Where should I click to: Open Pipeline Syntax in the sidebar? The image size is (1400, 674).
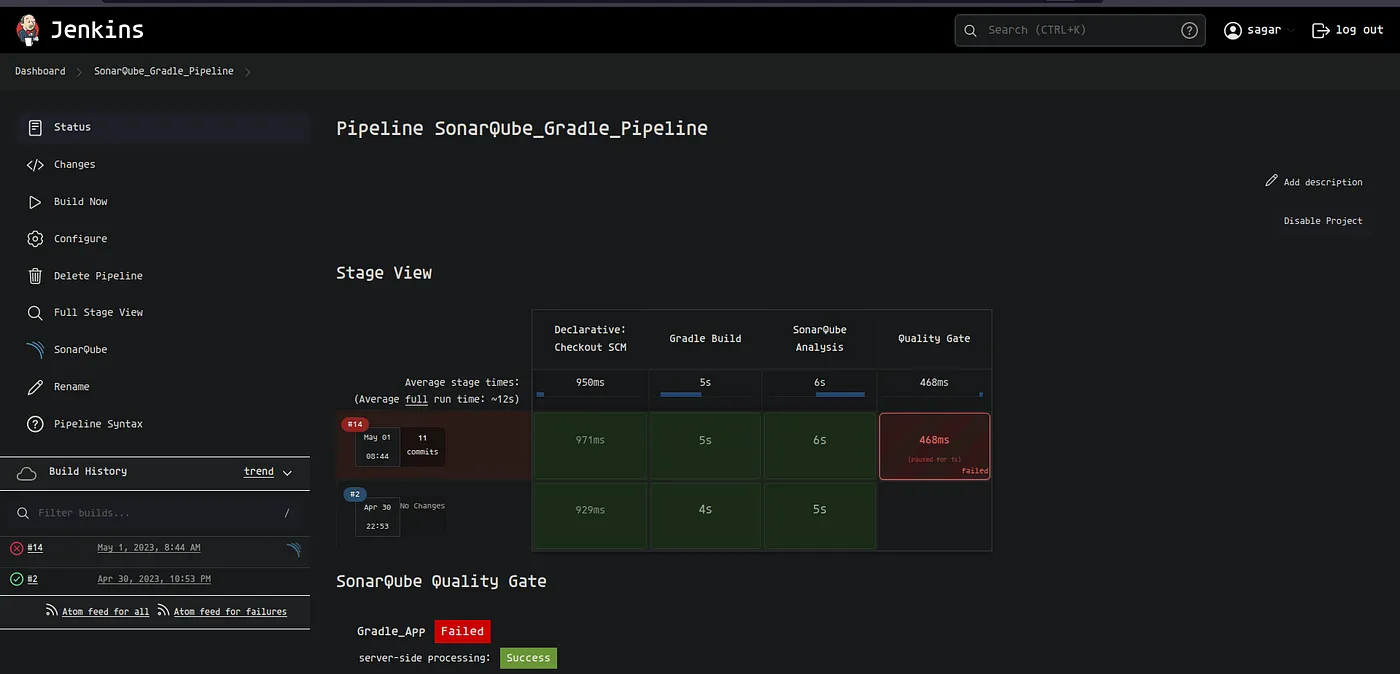pyautogui.click(x=163, y=423)
